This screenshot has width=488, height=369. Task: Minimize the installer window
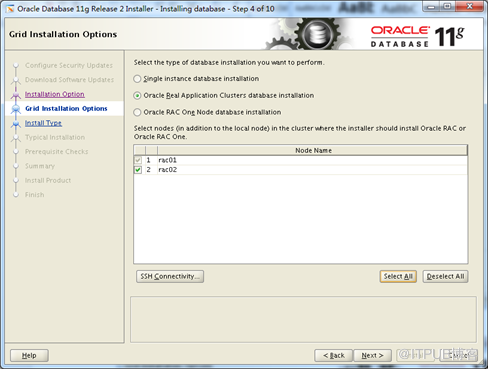click(432, 6)
